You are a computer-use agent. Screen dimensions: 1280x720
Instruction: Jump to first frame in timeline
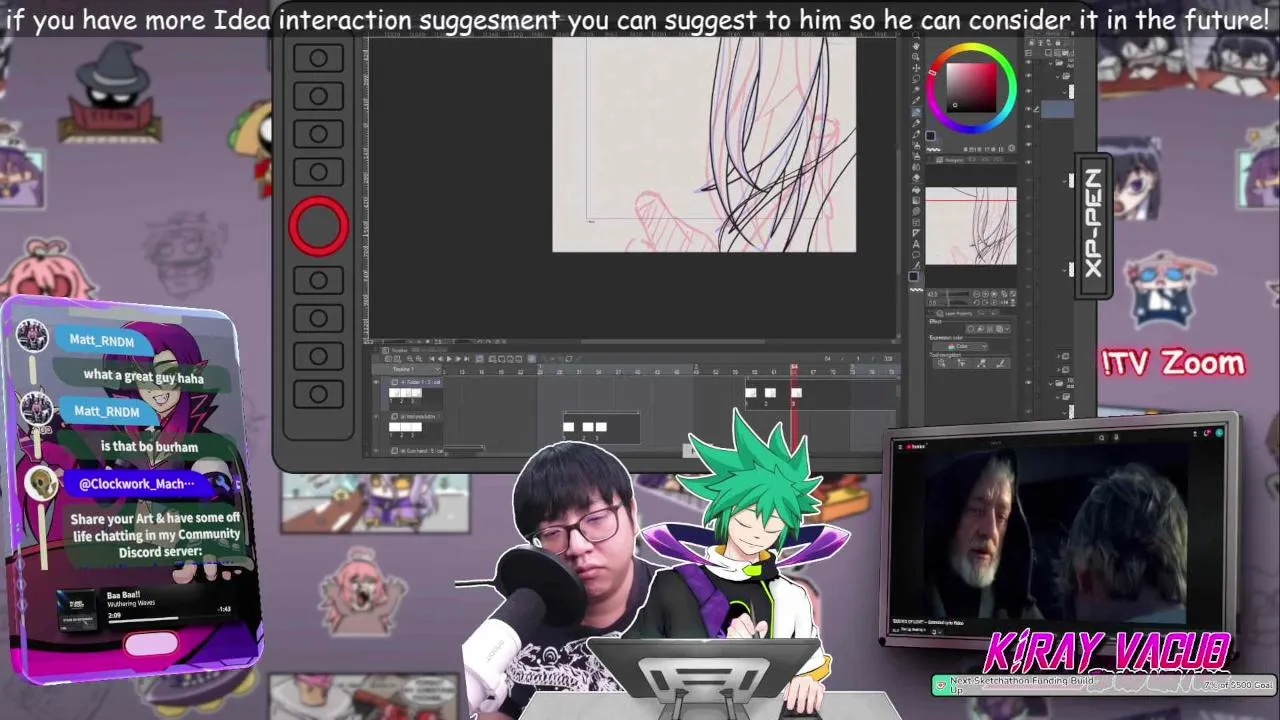432,359
